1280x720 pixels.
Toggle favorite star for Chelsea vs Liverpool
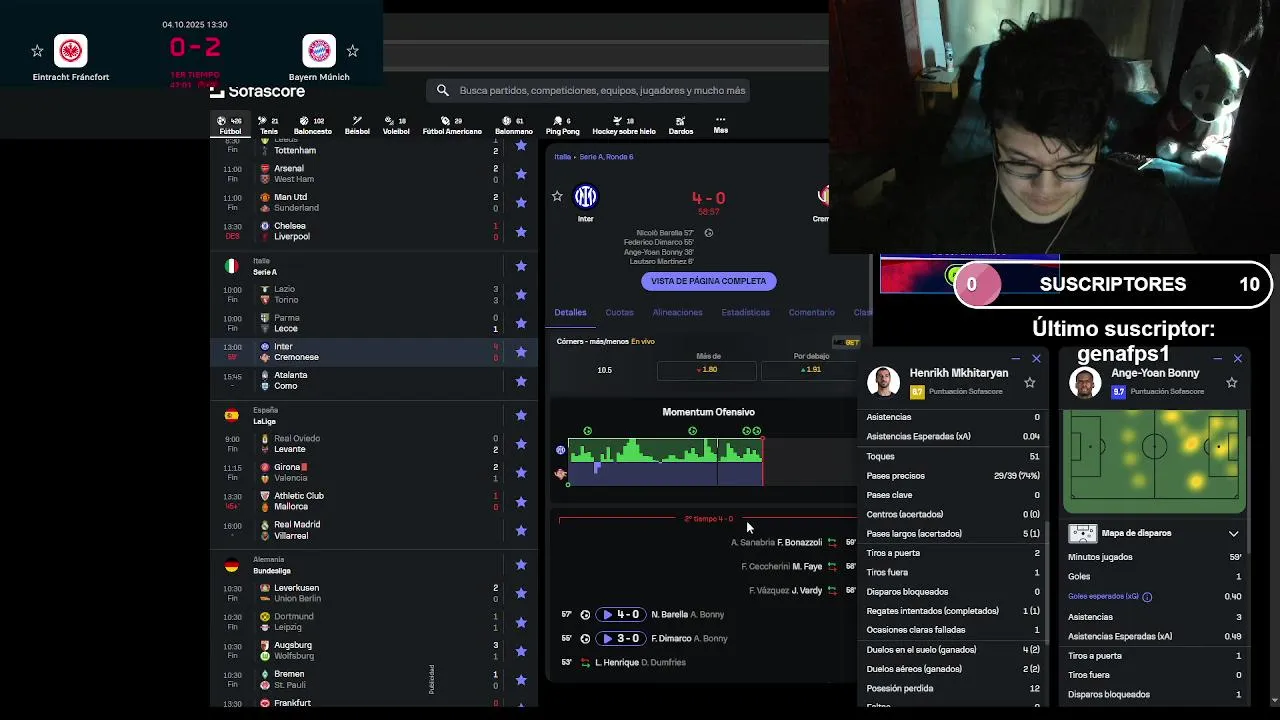pyautogui.click(x=521, y=231)
